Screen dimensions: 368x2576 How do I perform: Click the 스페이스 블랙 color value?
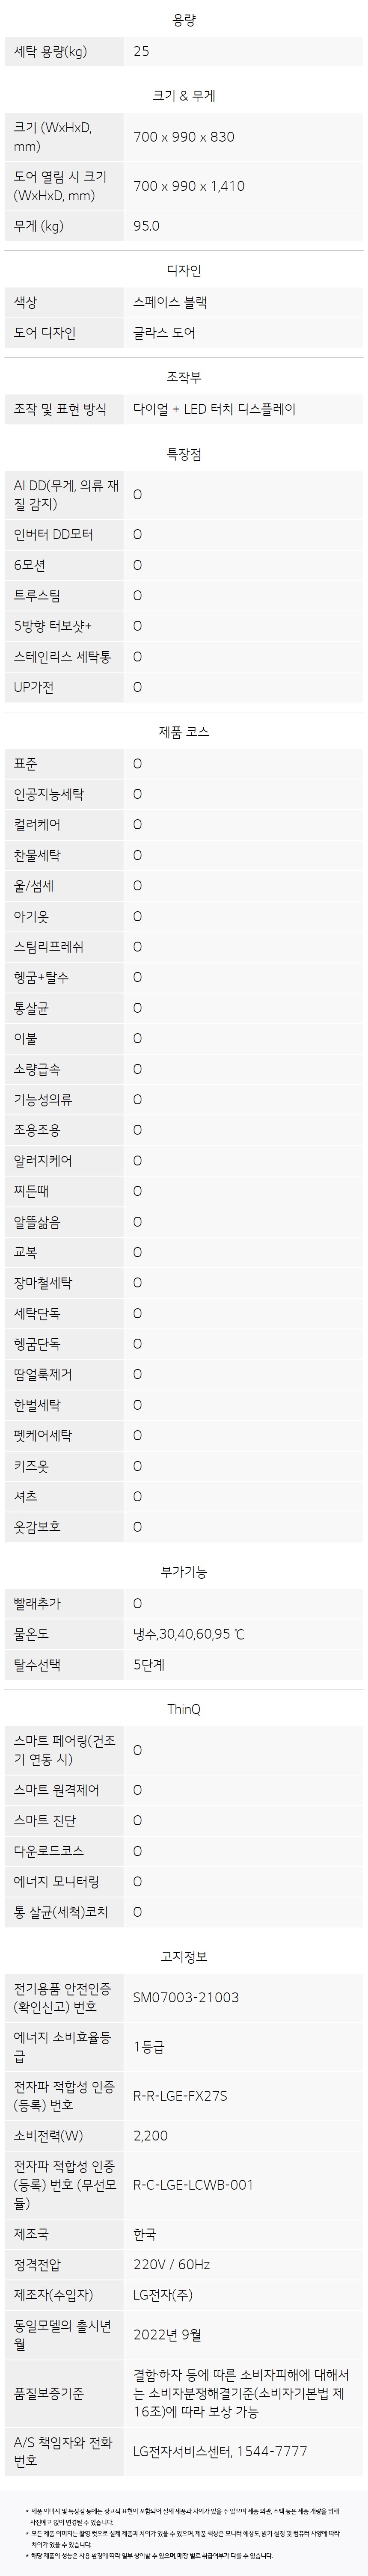(x=170, y=302)
